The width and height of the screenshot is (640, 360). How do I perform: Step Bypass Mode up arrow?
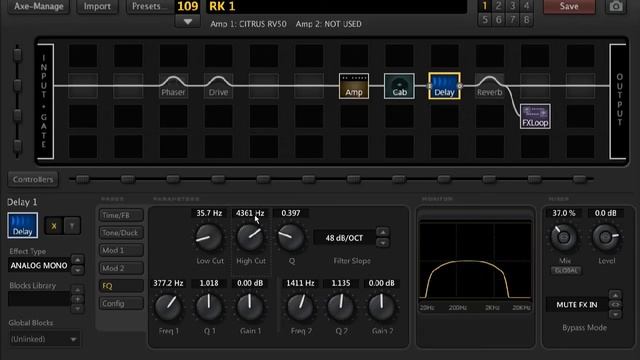point(616,295)
